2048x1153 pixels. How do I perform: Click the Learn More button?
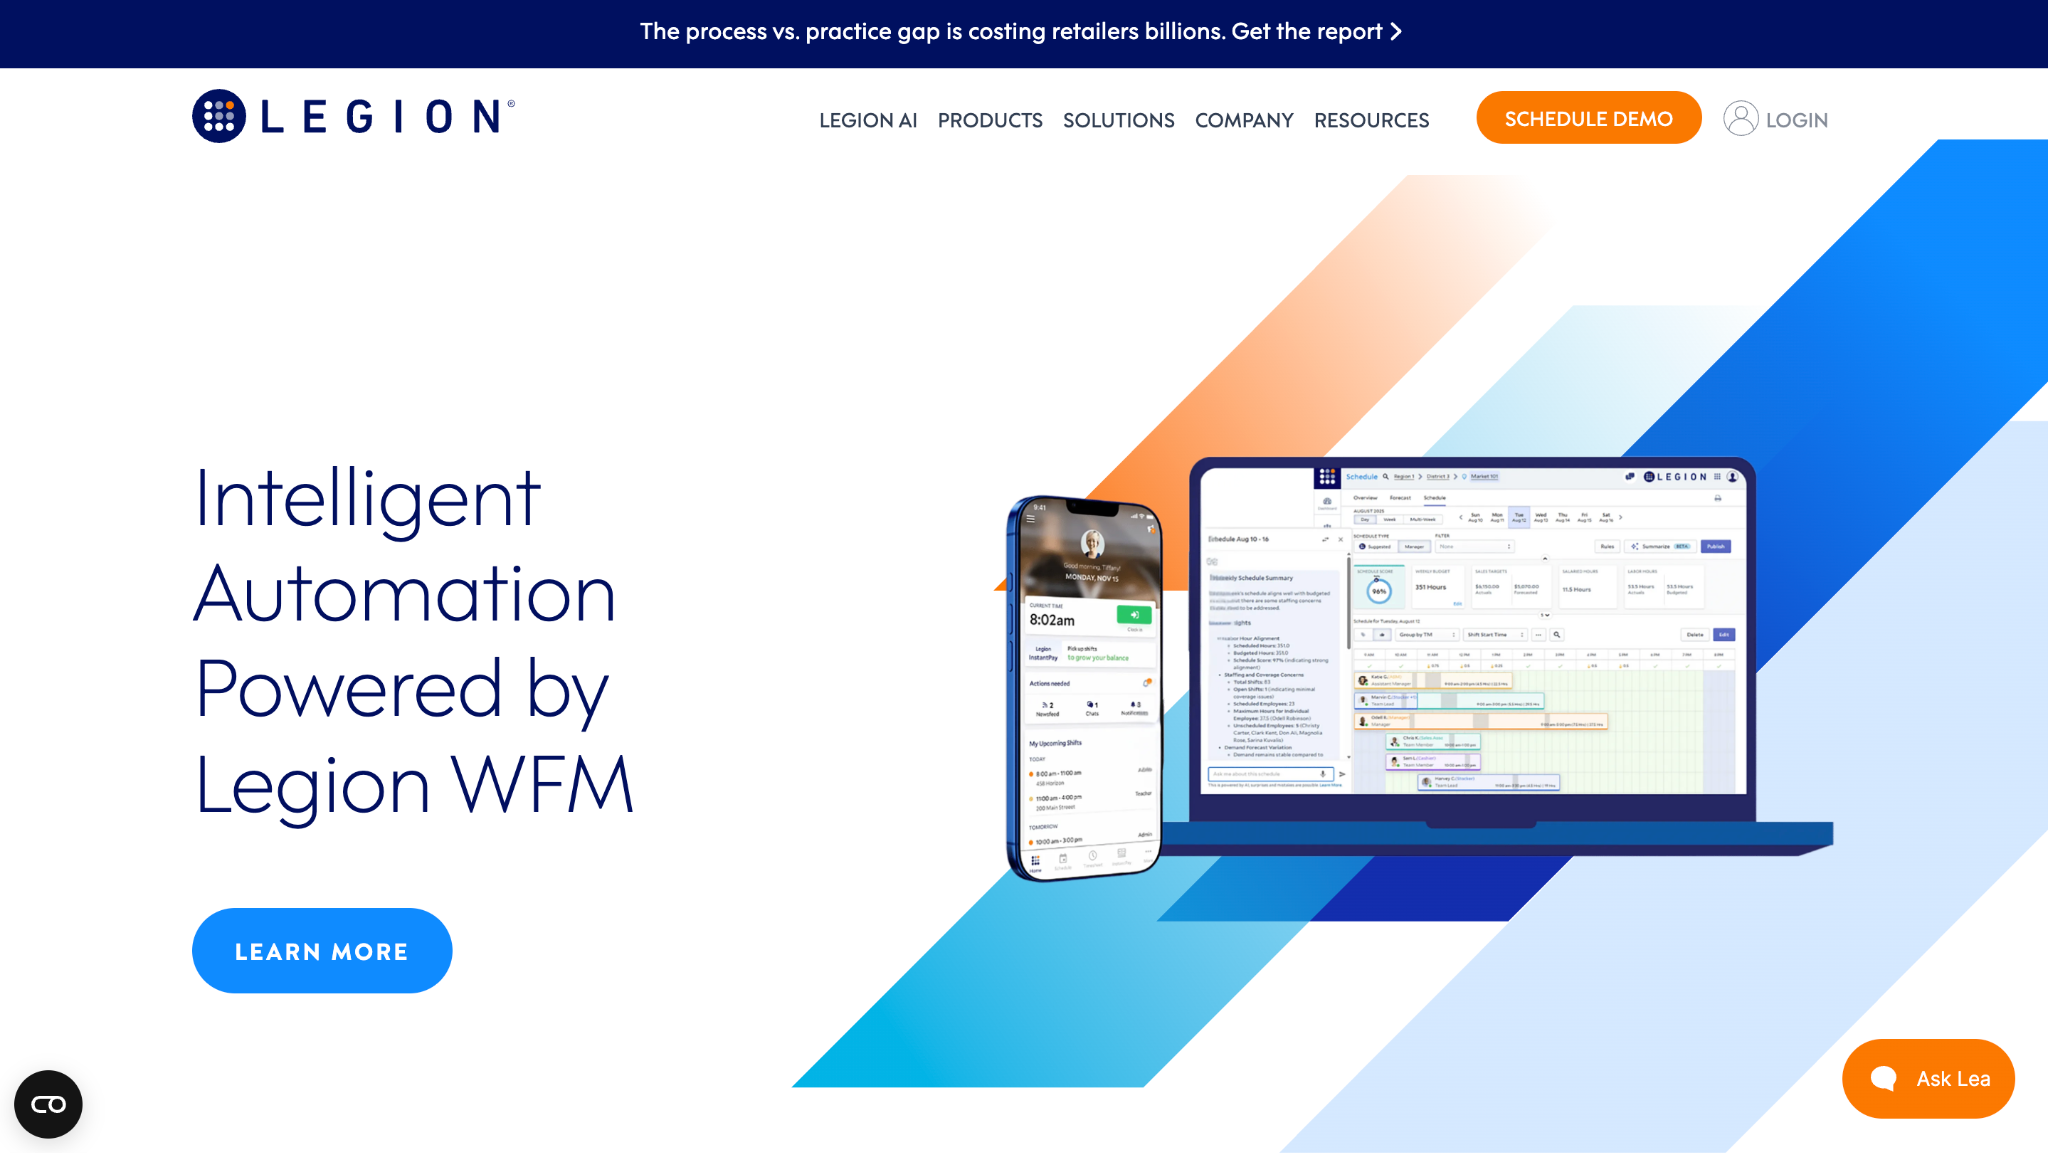(x=322, y=950)
